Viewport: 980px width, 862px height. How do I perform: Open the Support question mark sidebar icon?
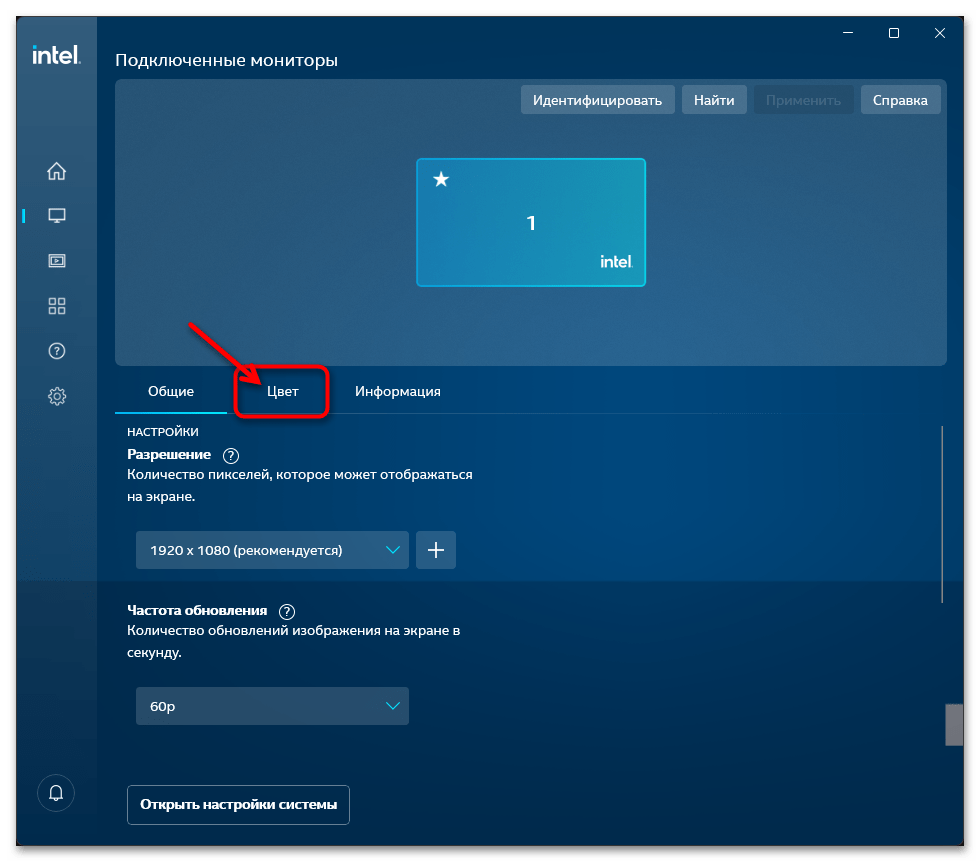tap(57, 351)
